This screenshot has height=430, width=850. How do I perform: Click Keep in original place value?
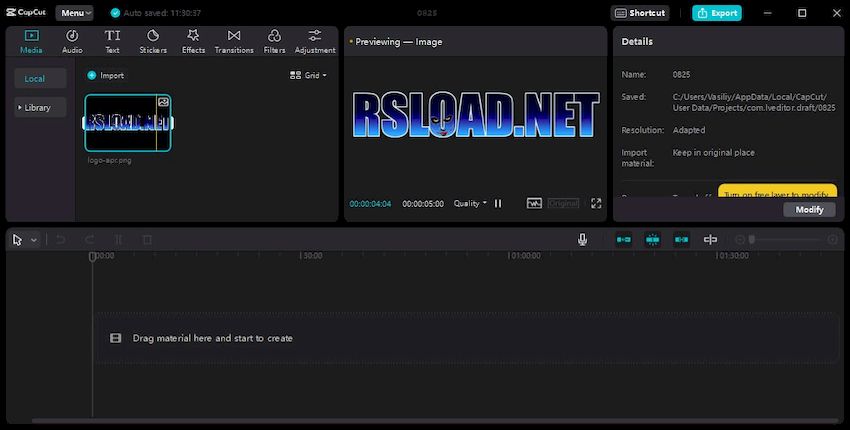(713, 152)
